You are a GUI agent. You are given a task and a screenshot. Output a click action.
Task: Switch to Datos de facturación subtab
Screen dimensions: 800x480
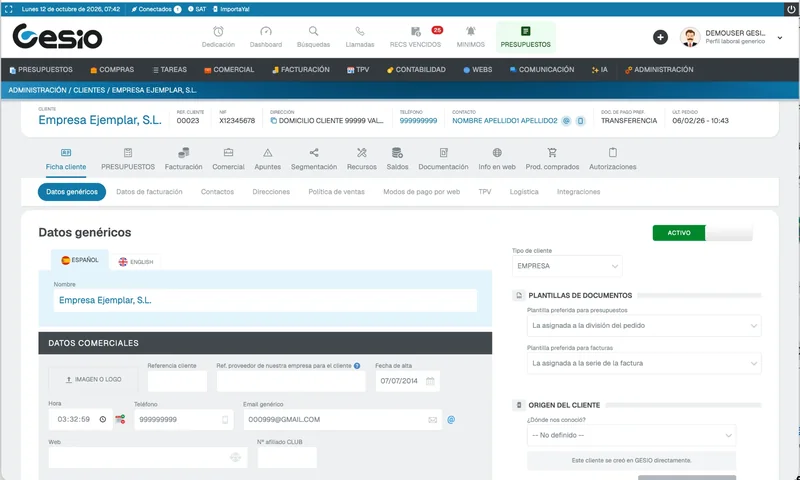click(149, 192)
